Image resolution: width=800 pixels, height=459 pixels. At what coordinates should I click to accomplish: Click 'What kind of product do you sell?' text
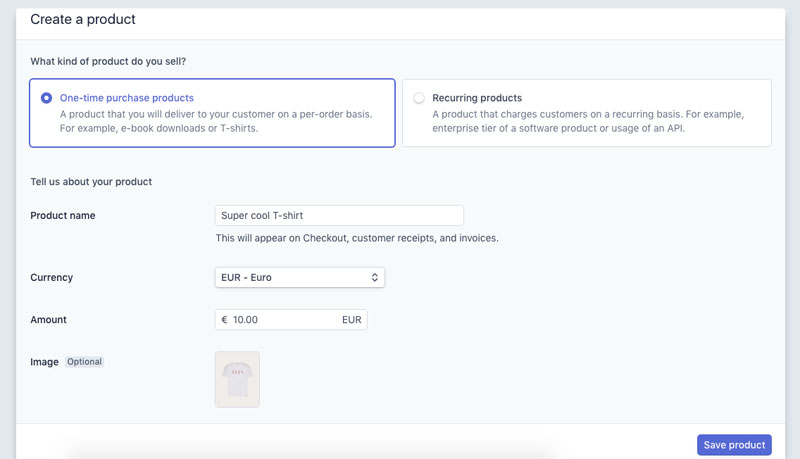[x=108, y=61]
